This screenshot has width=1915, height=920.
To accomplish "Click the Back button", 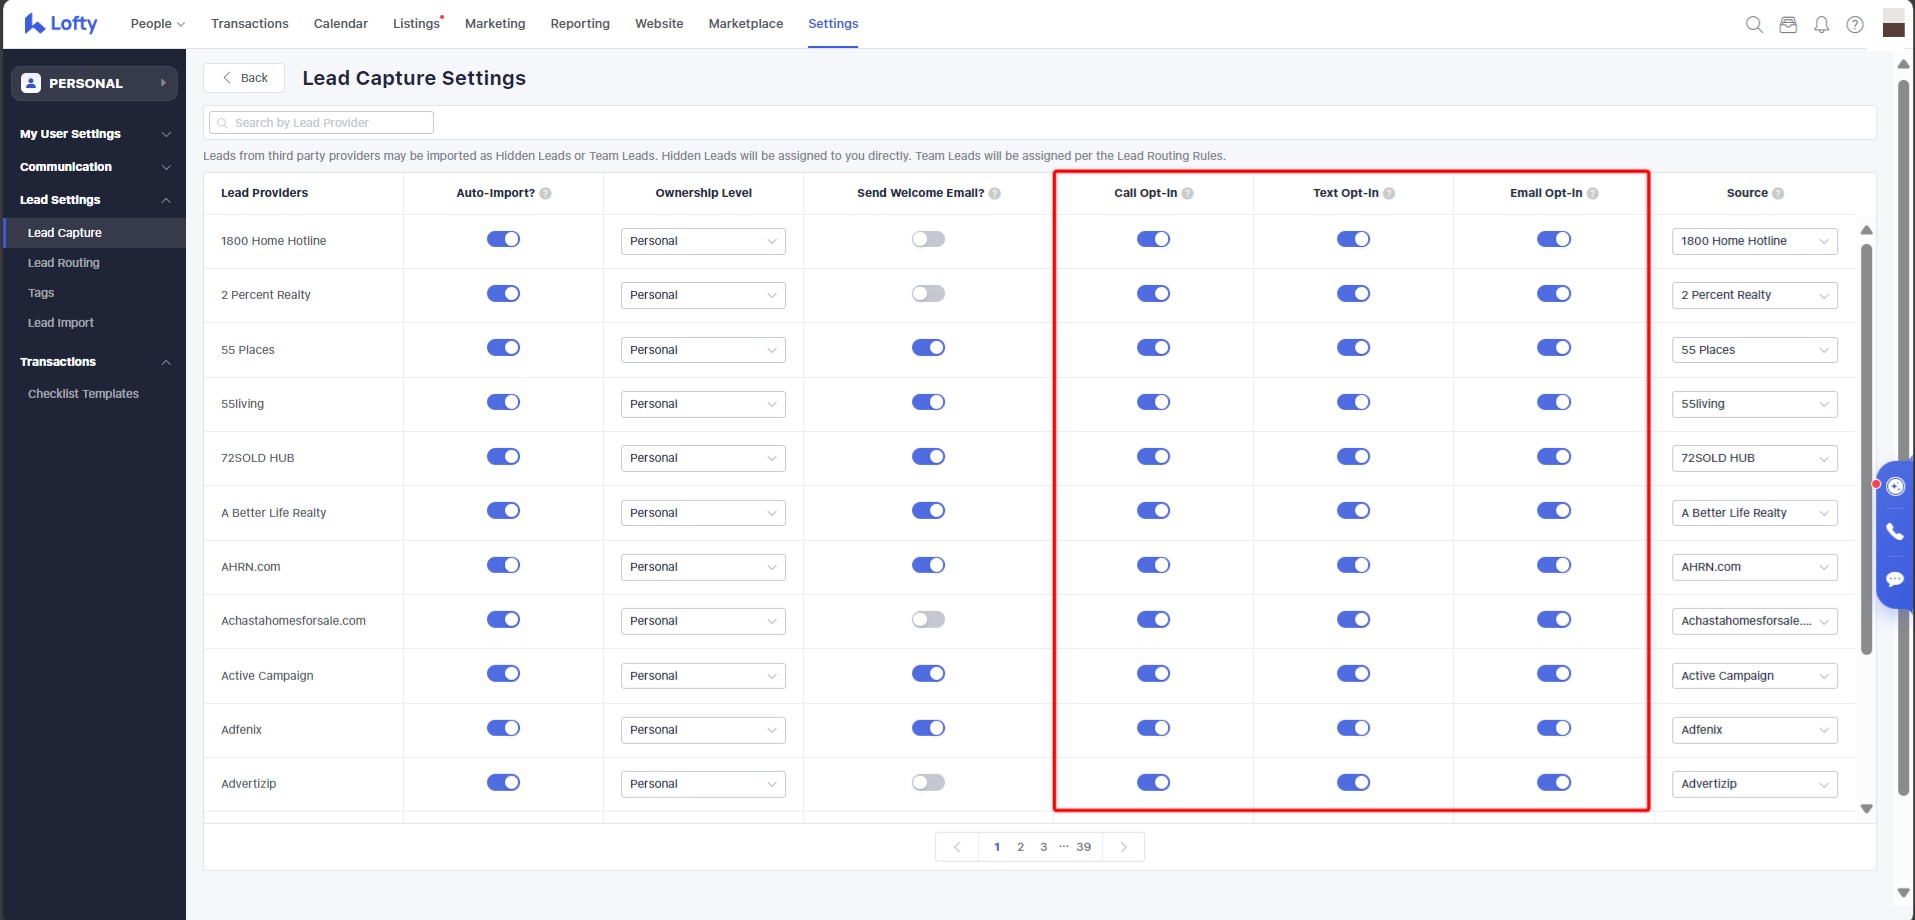I will pos(244,78).
